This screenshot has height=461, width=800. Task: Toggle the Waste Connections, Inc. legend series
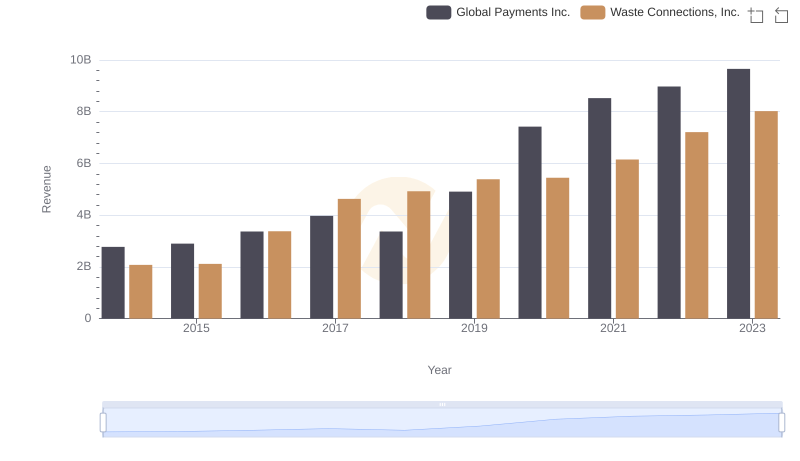660,12
